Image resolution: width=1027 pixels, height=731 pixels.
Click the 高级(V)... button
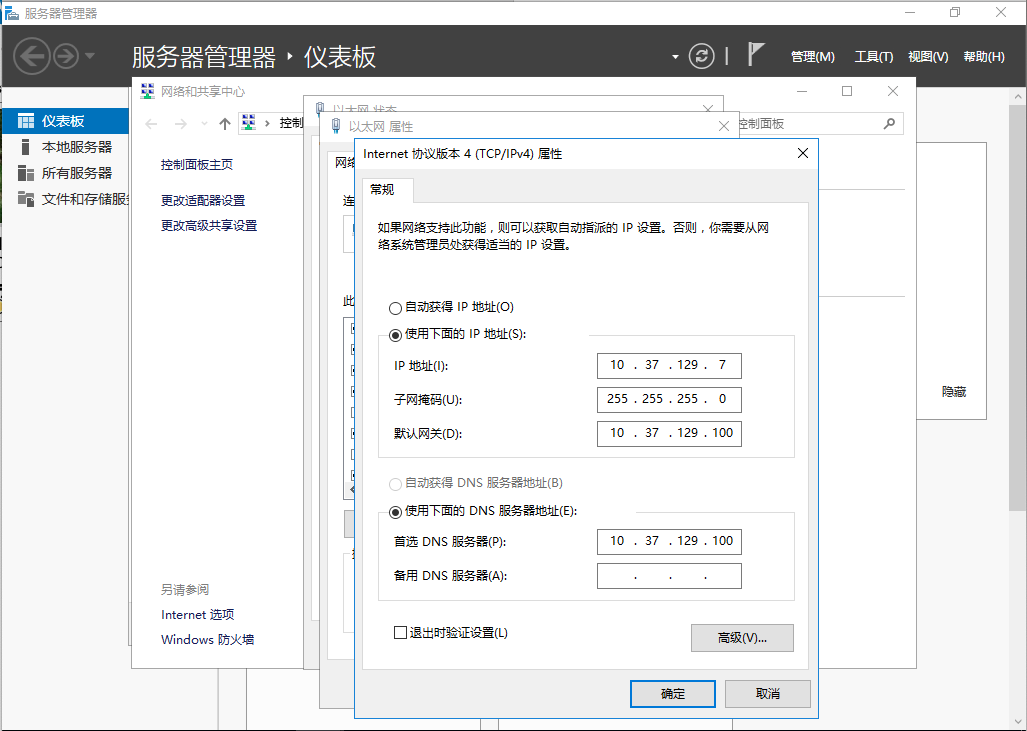pyautogui.click(x=742, y=638)
